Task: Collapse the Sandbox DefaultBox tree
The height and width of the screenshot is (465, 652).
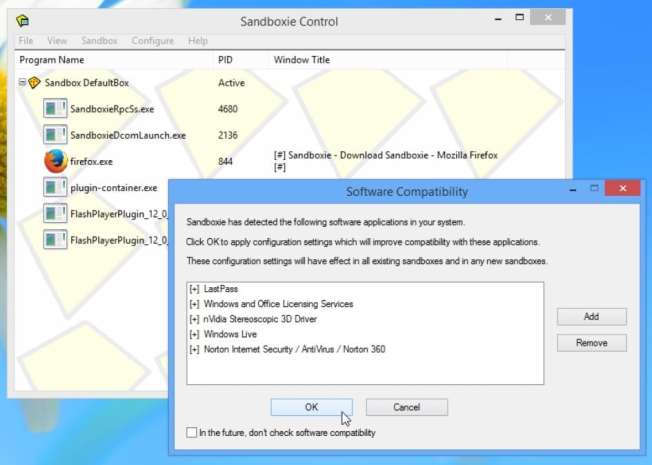Action: (22, 83)
